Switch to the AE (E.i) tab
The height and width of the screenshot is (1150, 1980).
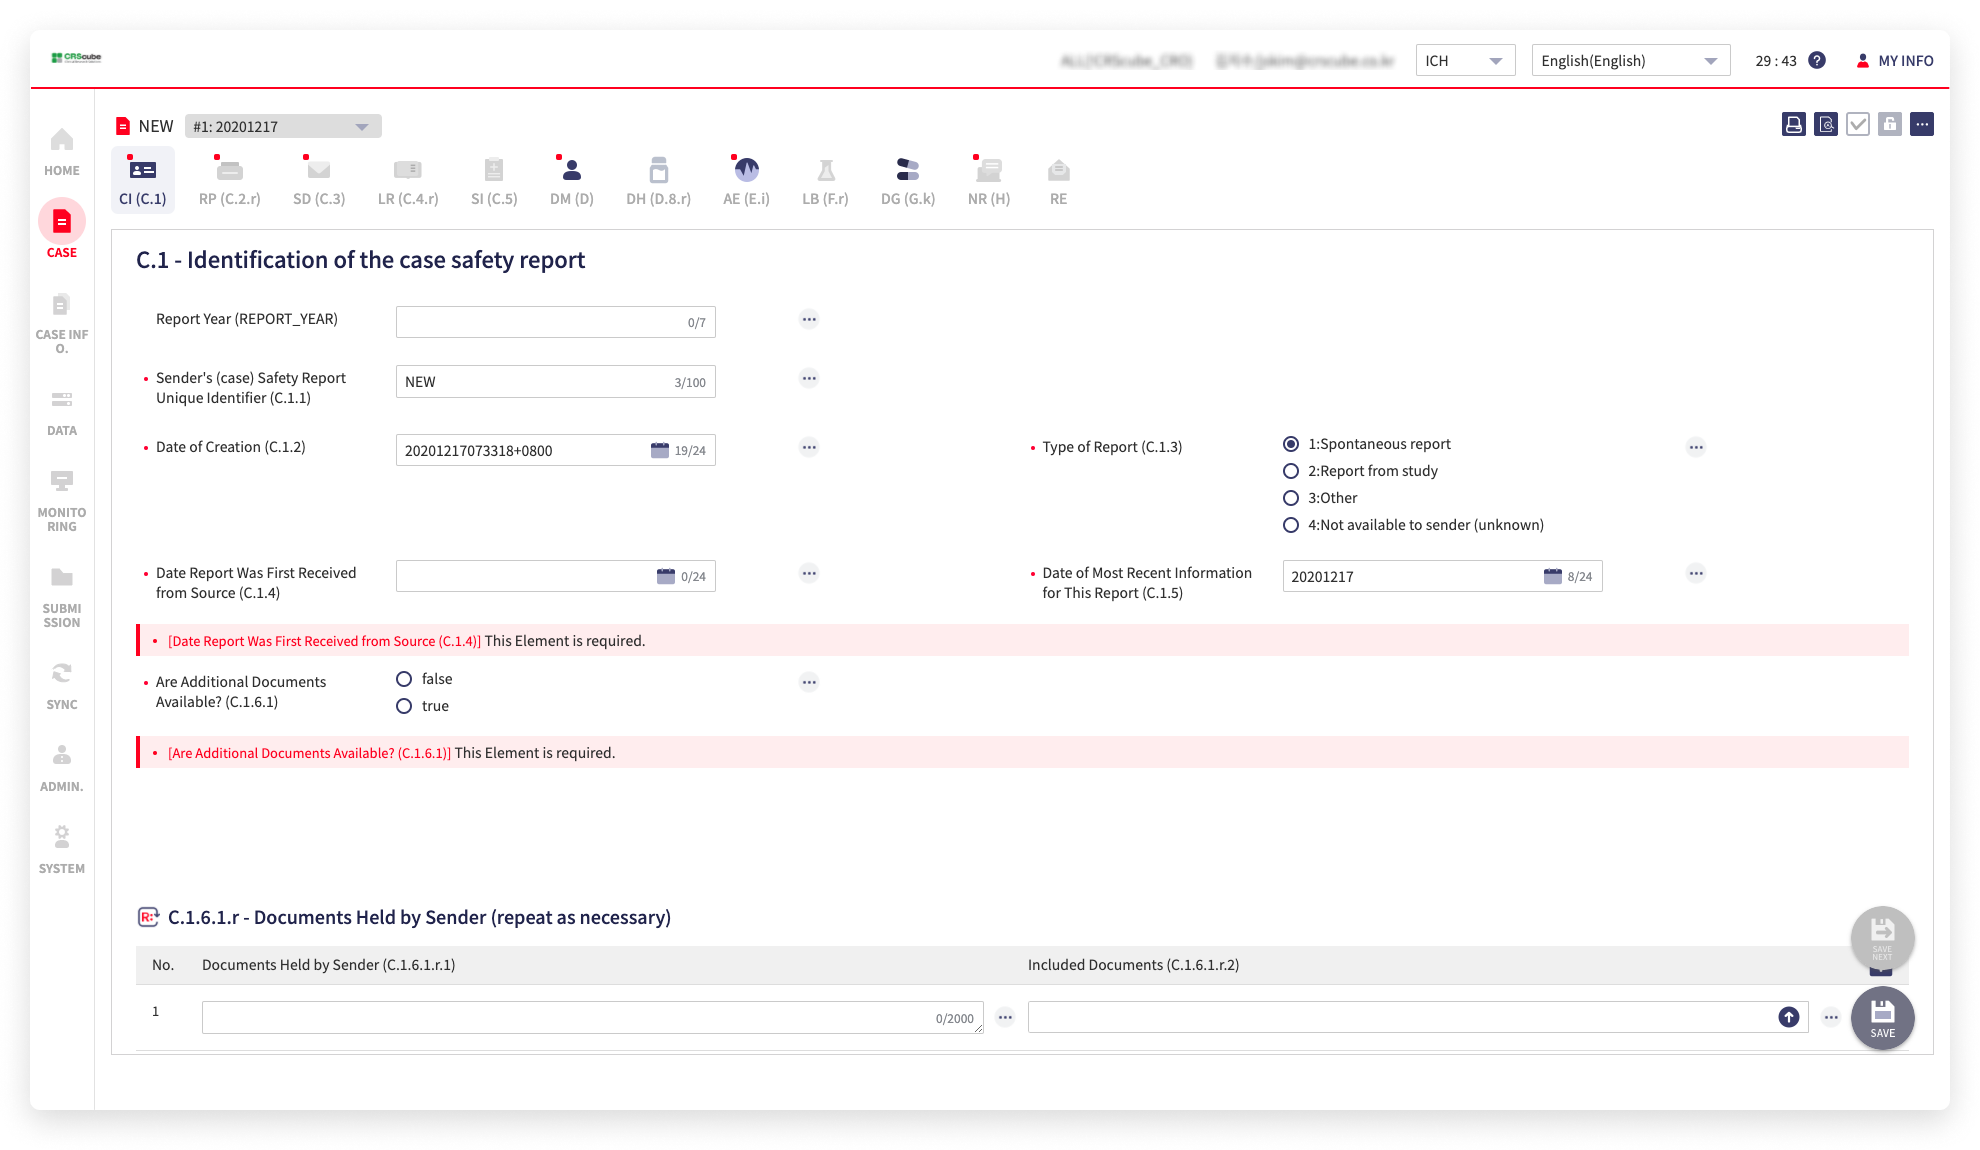click(746, 181)
